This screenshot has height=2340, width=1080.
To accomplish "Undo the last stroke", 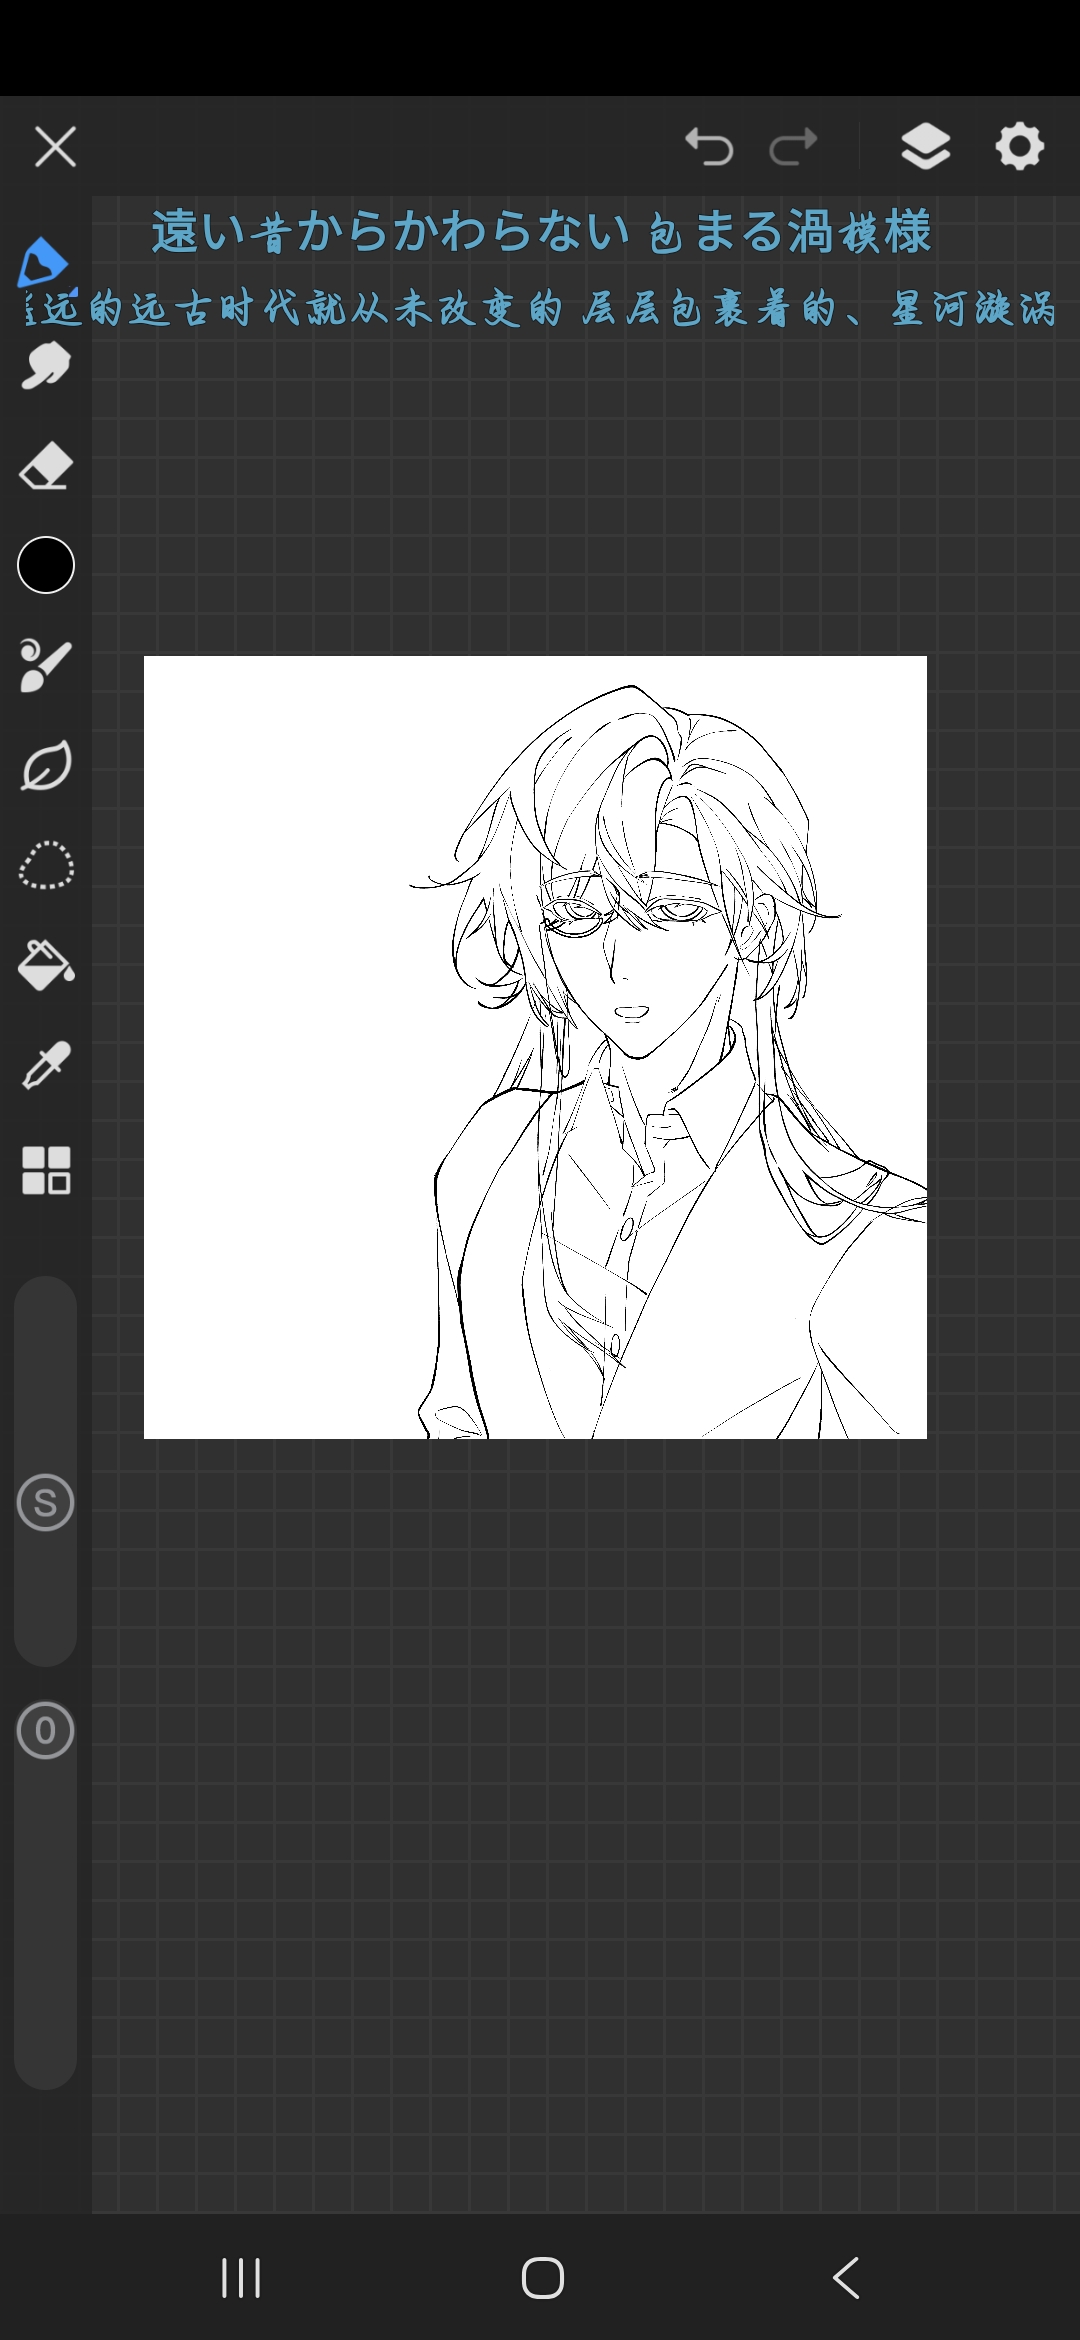I will pyautogui.click(x=709, y=147).
